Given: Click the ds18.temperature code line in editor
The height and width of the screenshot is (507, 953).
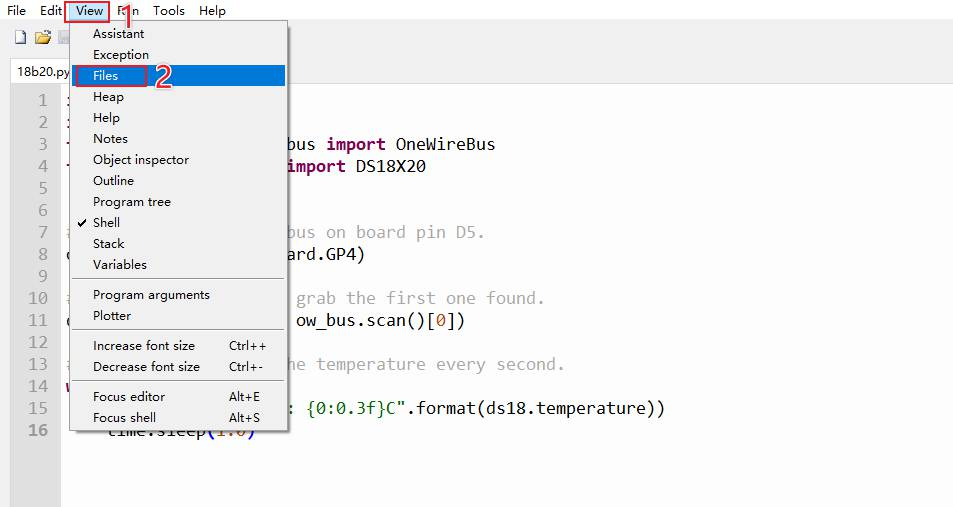Looking at the screenshot, I should (x=480, y=408).
